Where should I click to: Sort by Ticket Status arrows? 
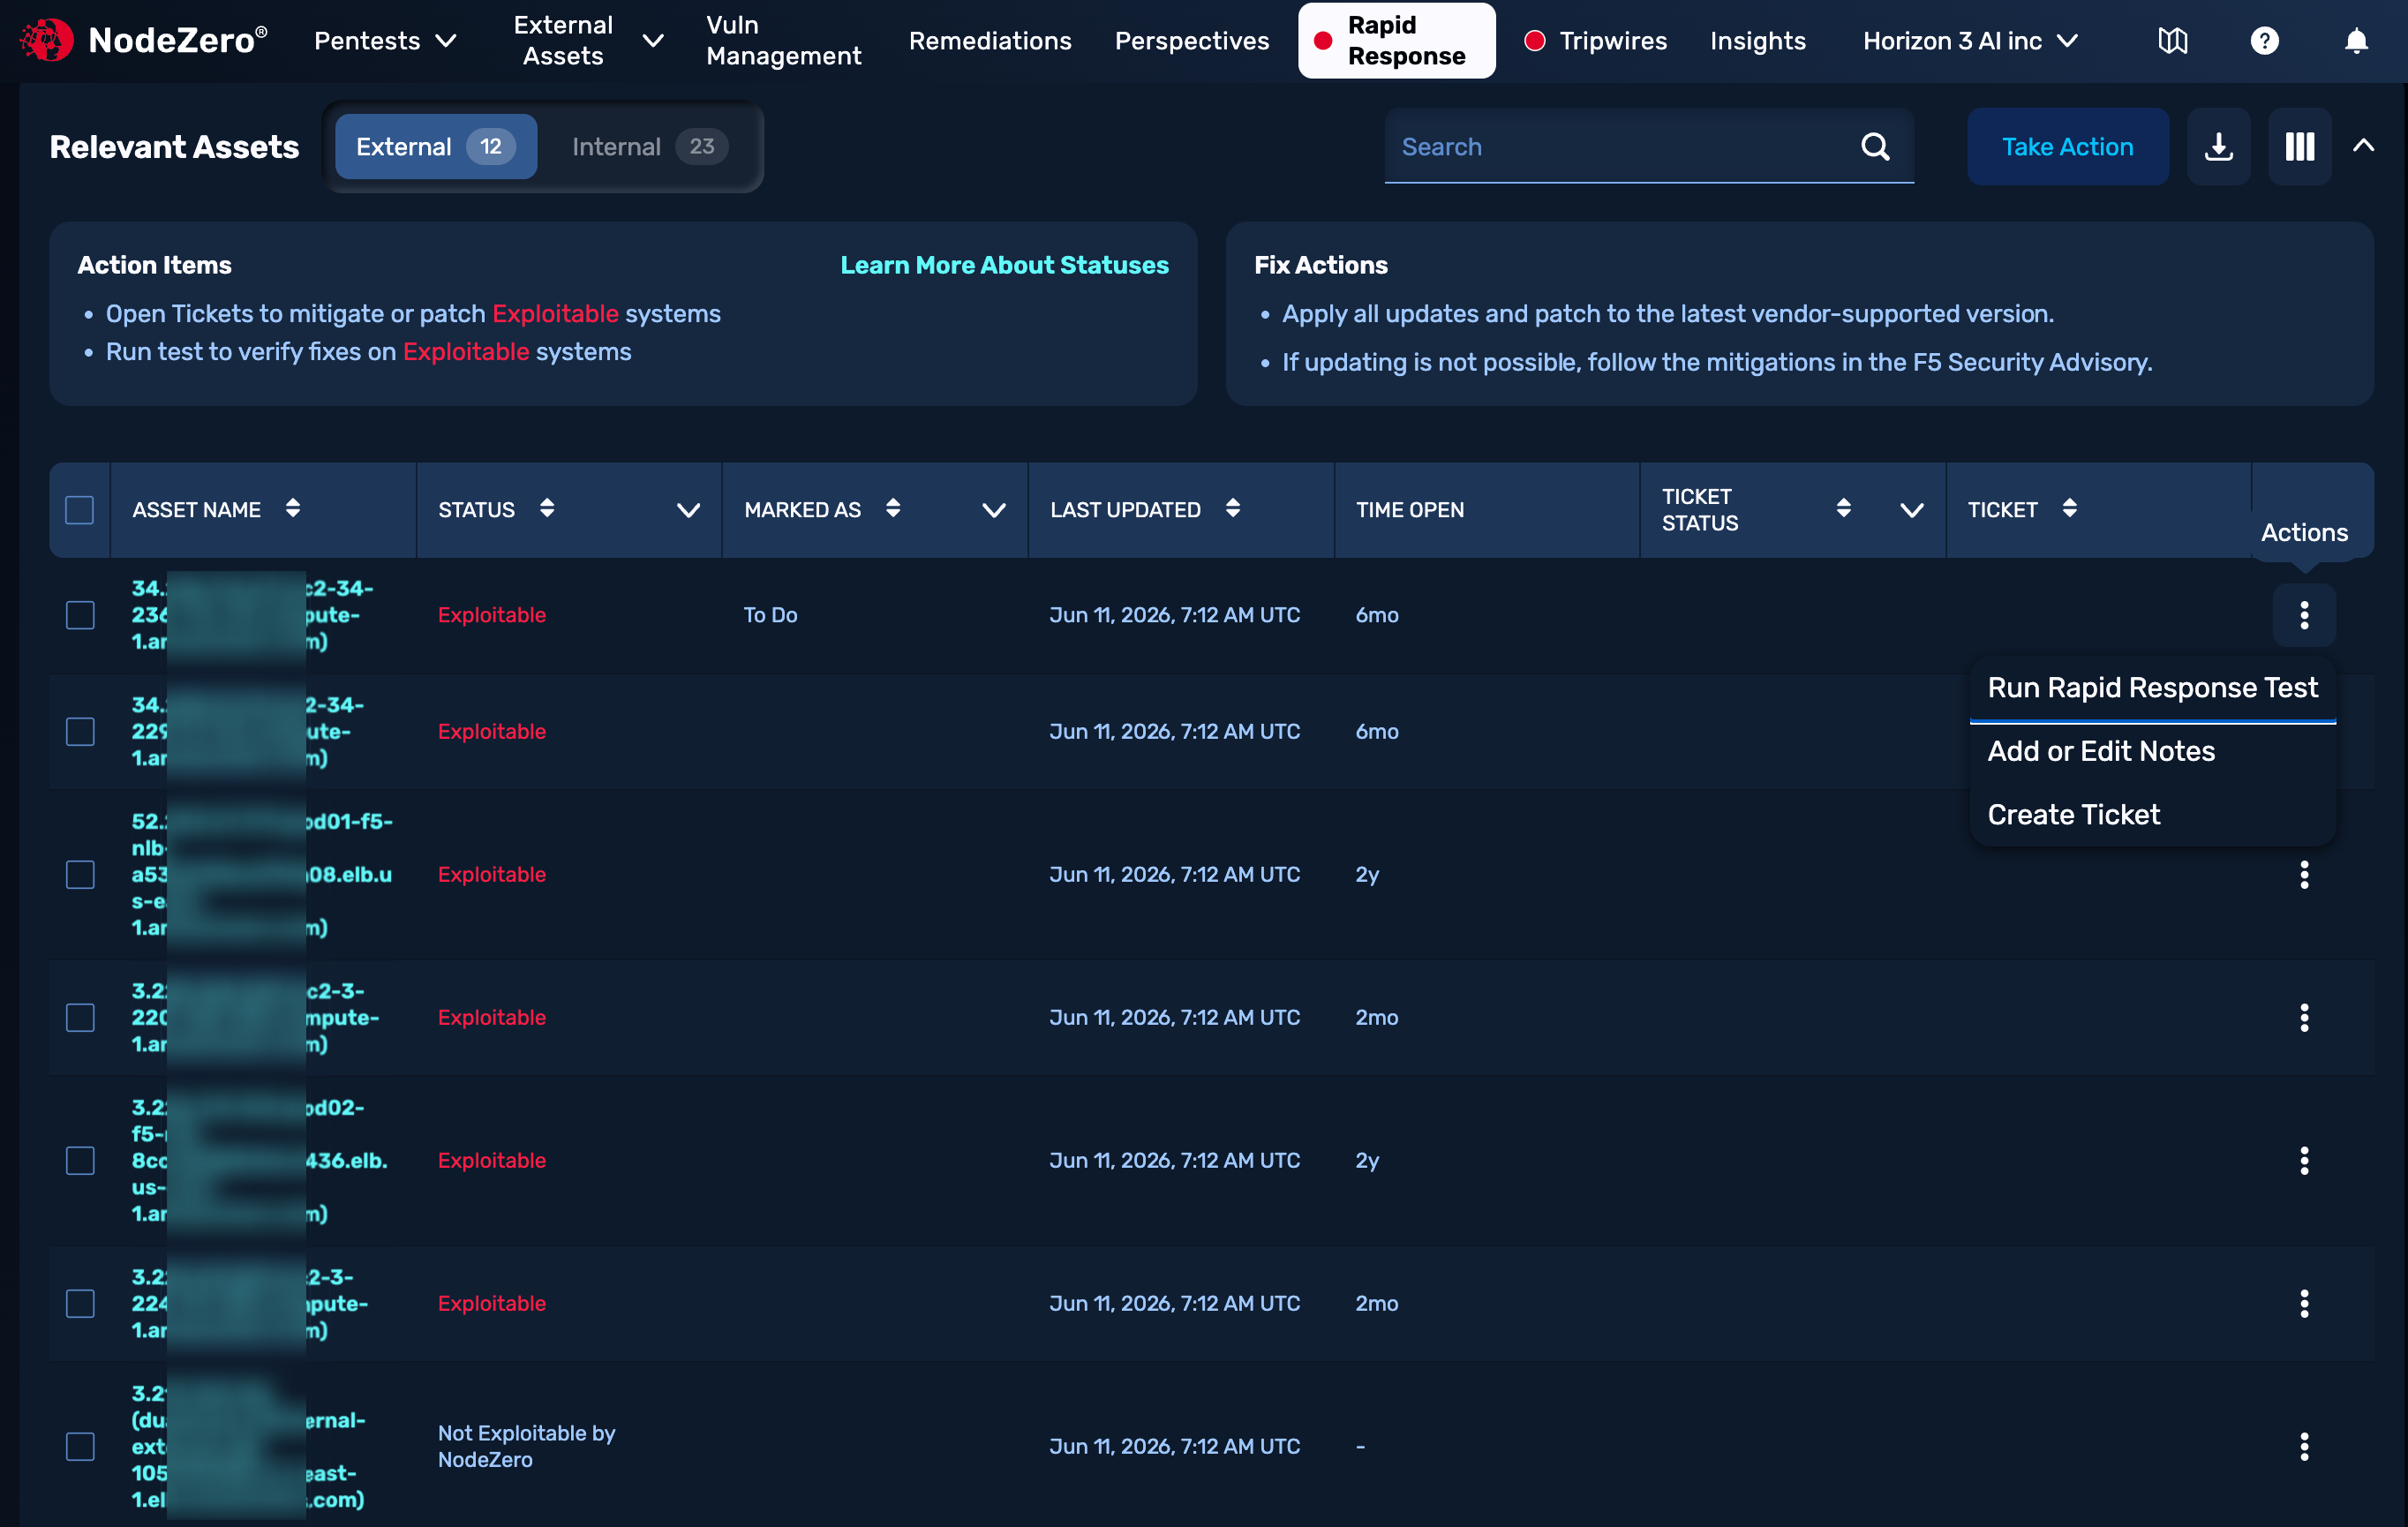(x=1843, y=509)
